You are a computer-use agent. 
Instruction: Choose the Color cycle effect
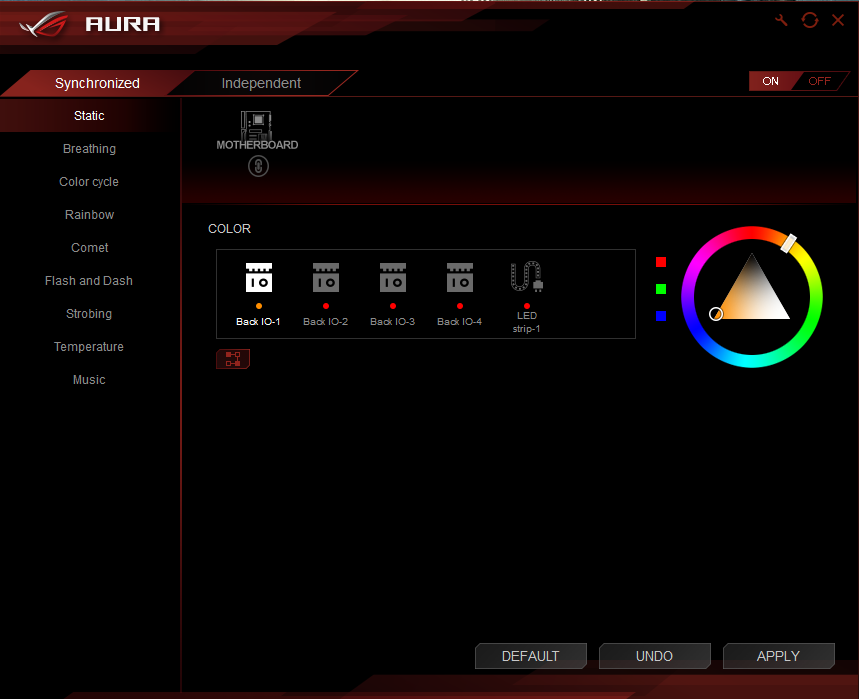click(x=89, y=181)
